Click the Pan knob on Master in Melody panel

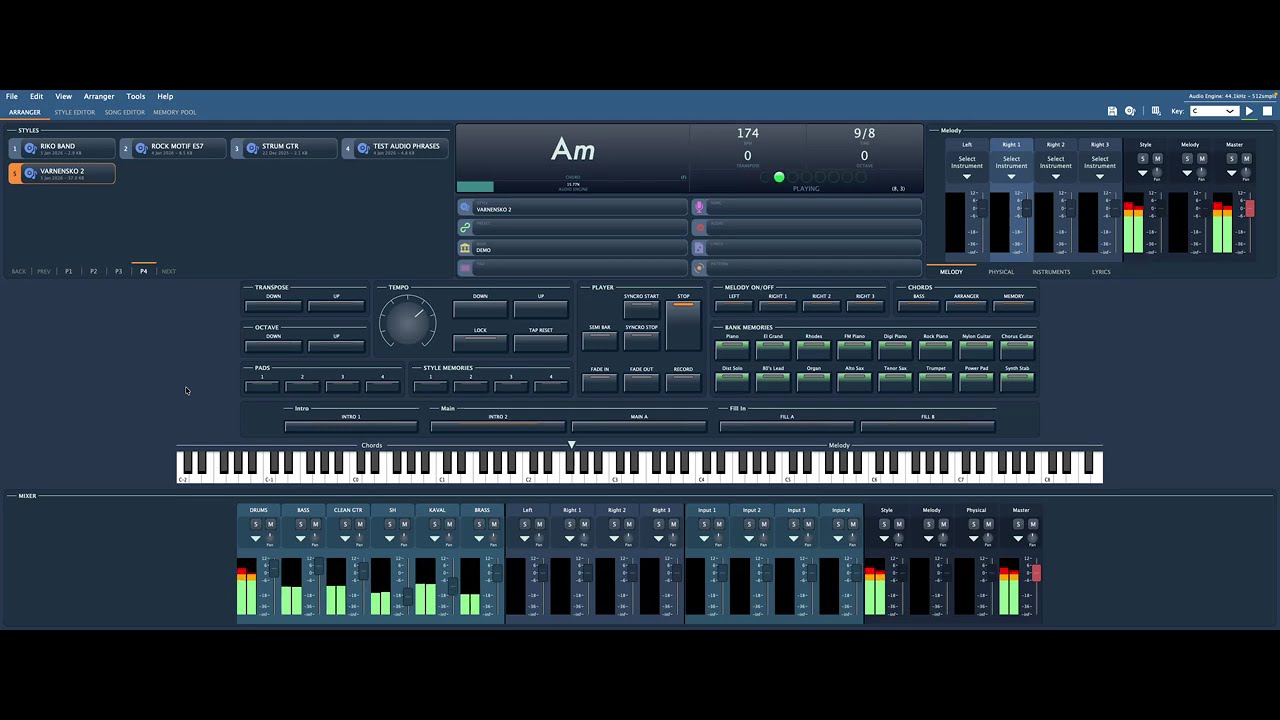[x=1245, y=173]
